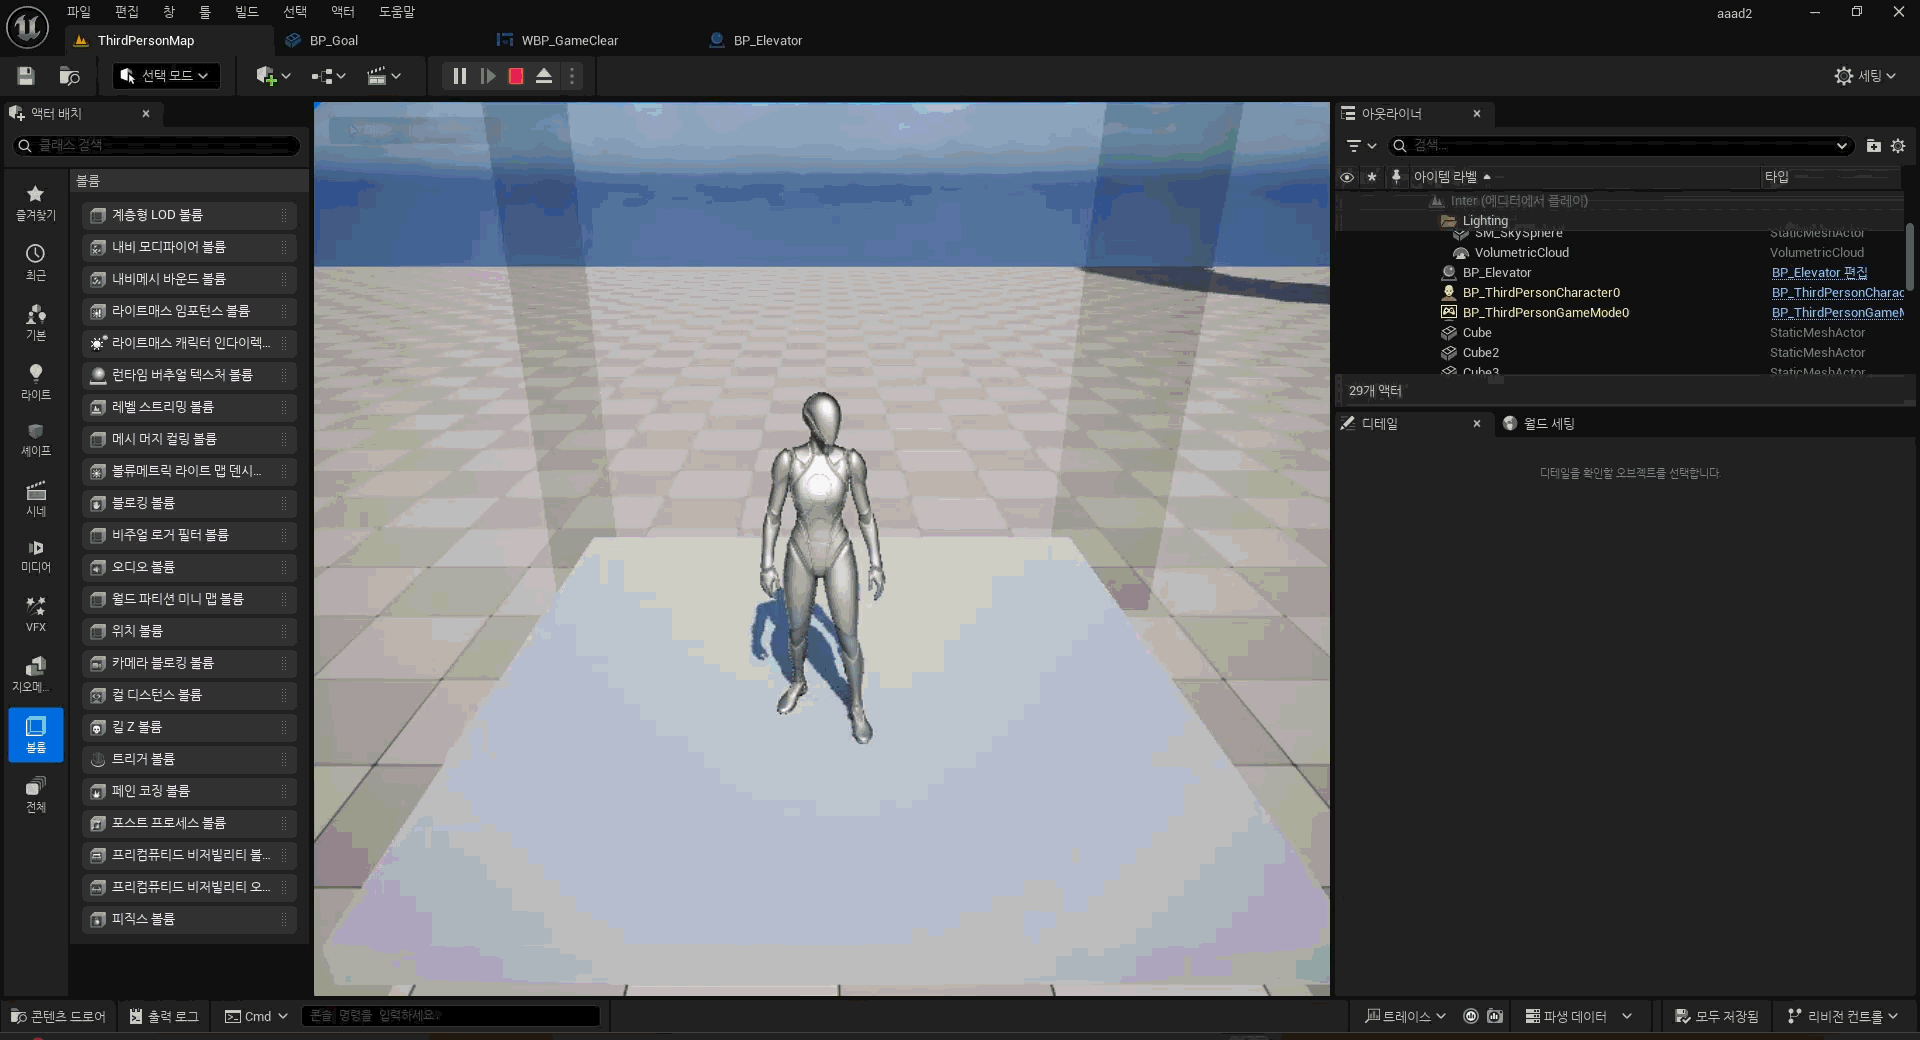Switch to the BP_Elevator tab
Image resolution: width=1920 pixels, height=1040 pixels.
tap(767, 41)
